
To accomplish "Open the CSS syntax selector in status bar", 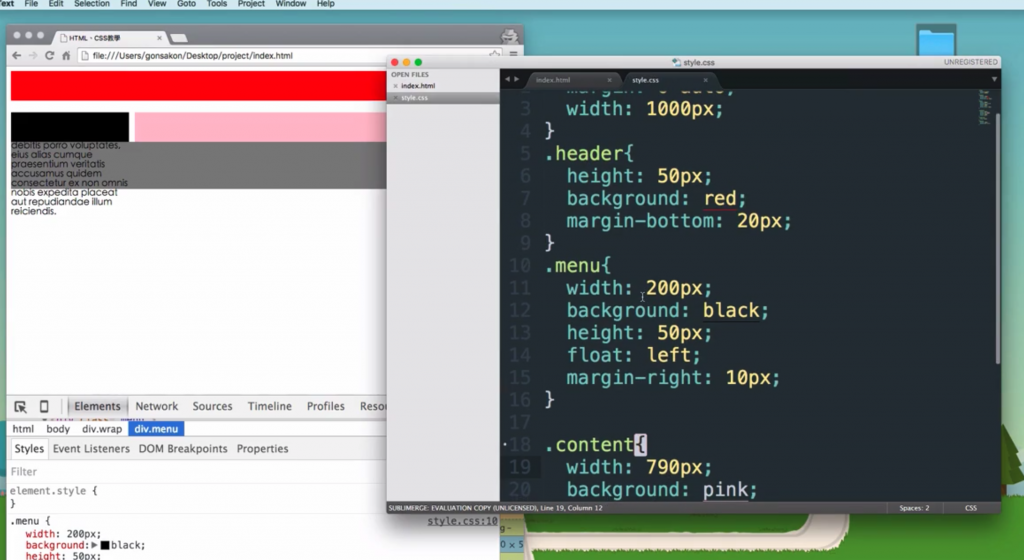I will tap(970, 508).
